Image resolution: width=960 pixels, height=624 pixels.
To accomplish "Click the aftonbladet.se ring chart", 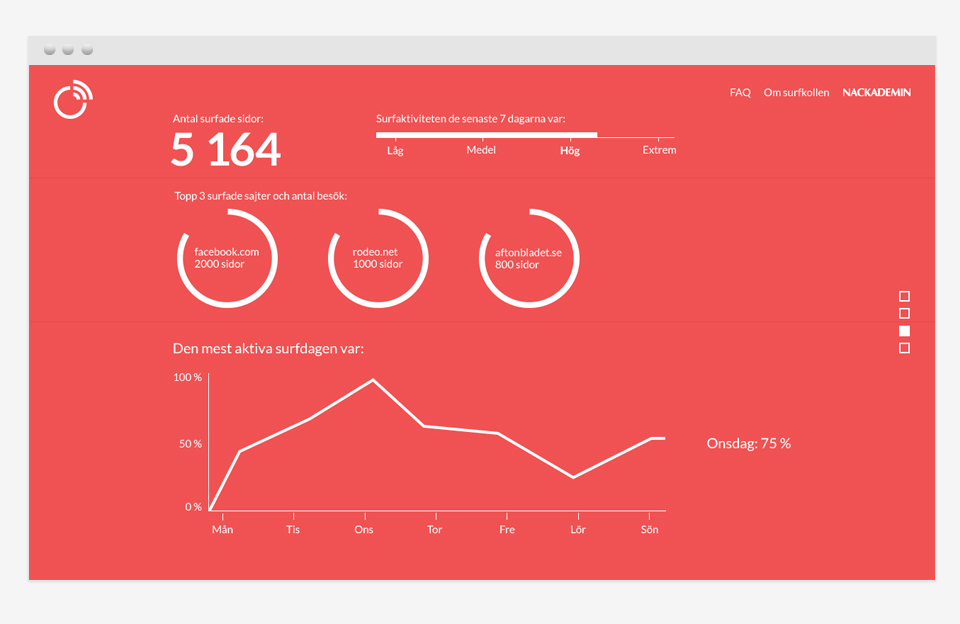I will tap(529, 258).
